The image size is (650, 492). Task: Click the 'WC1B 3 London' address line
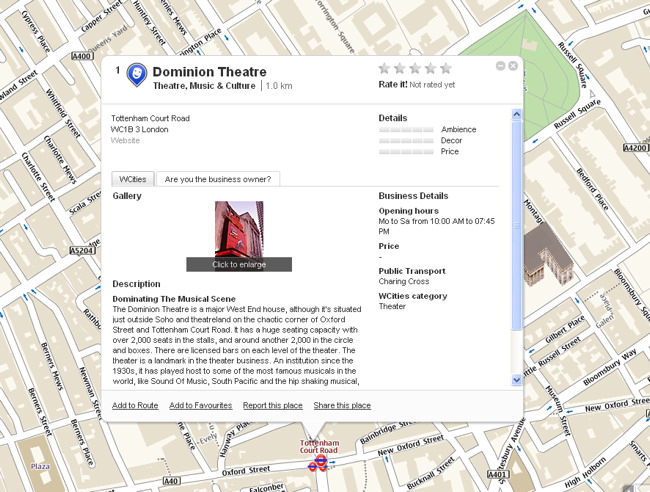[x=139, y=129]
